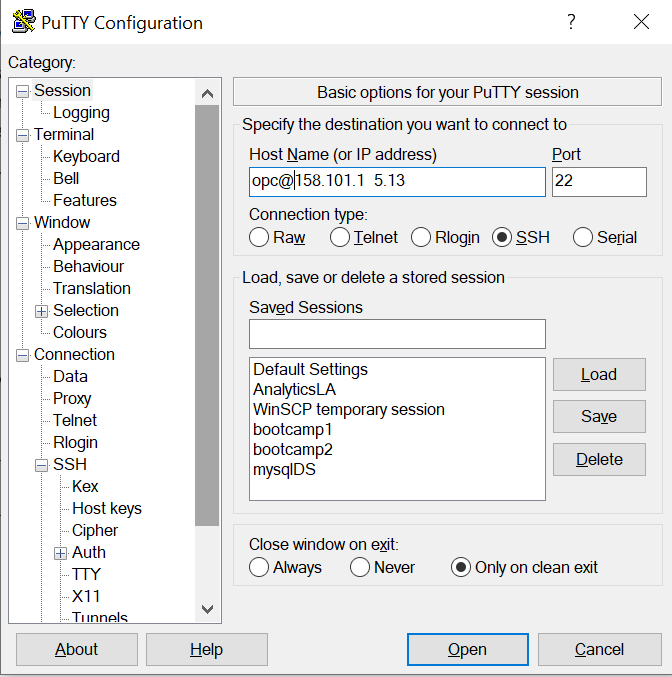Screen dimensions: 672x677
Task: Click the title bar help question mark
Action: (x=571, y=22)
